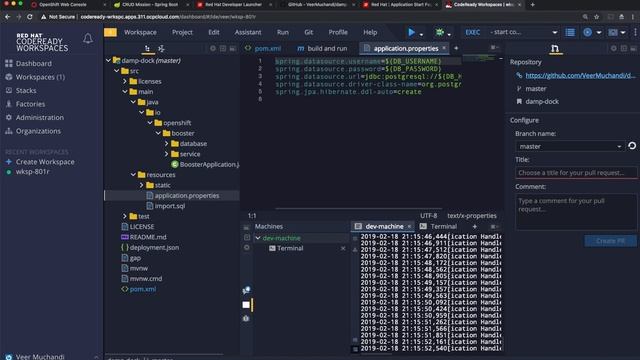Open the pull request panel icon

pos(554,49)
